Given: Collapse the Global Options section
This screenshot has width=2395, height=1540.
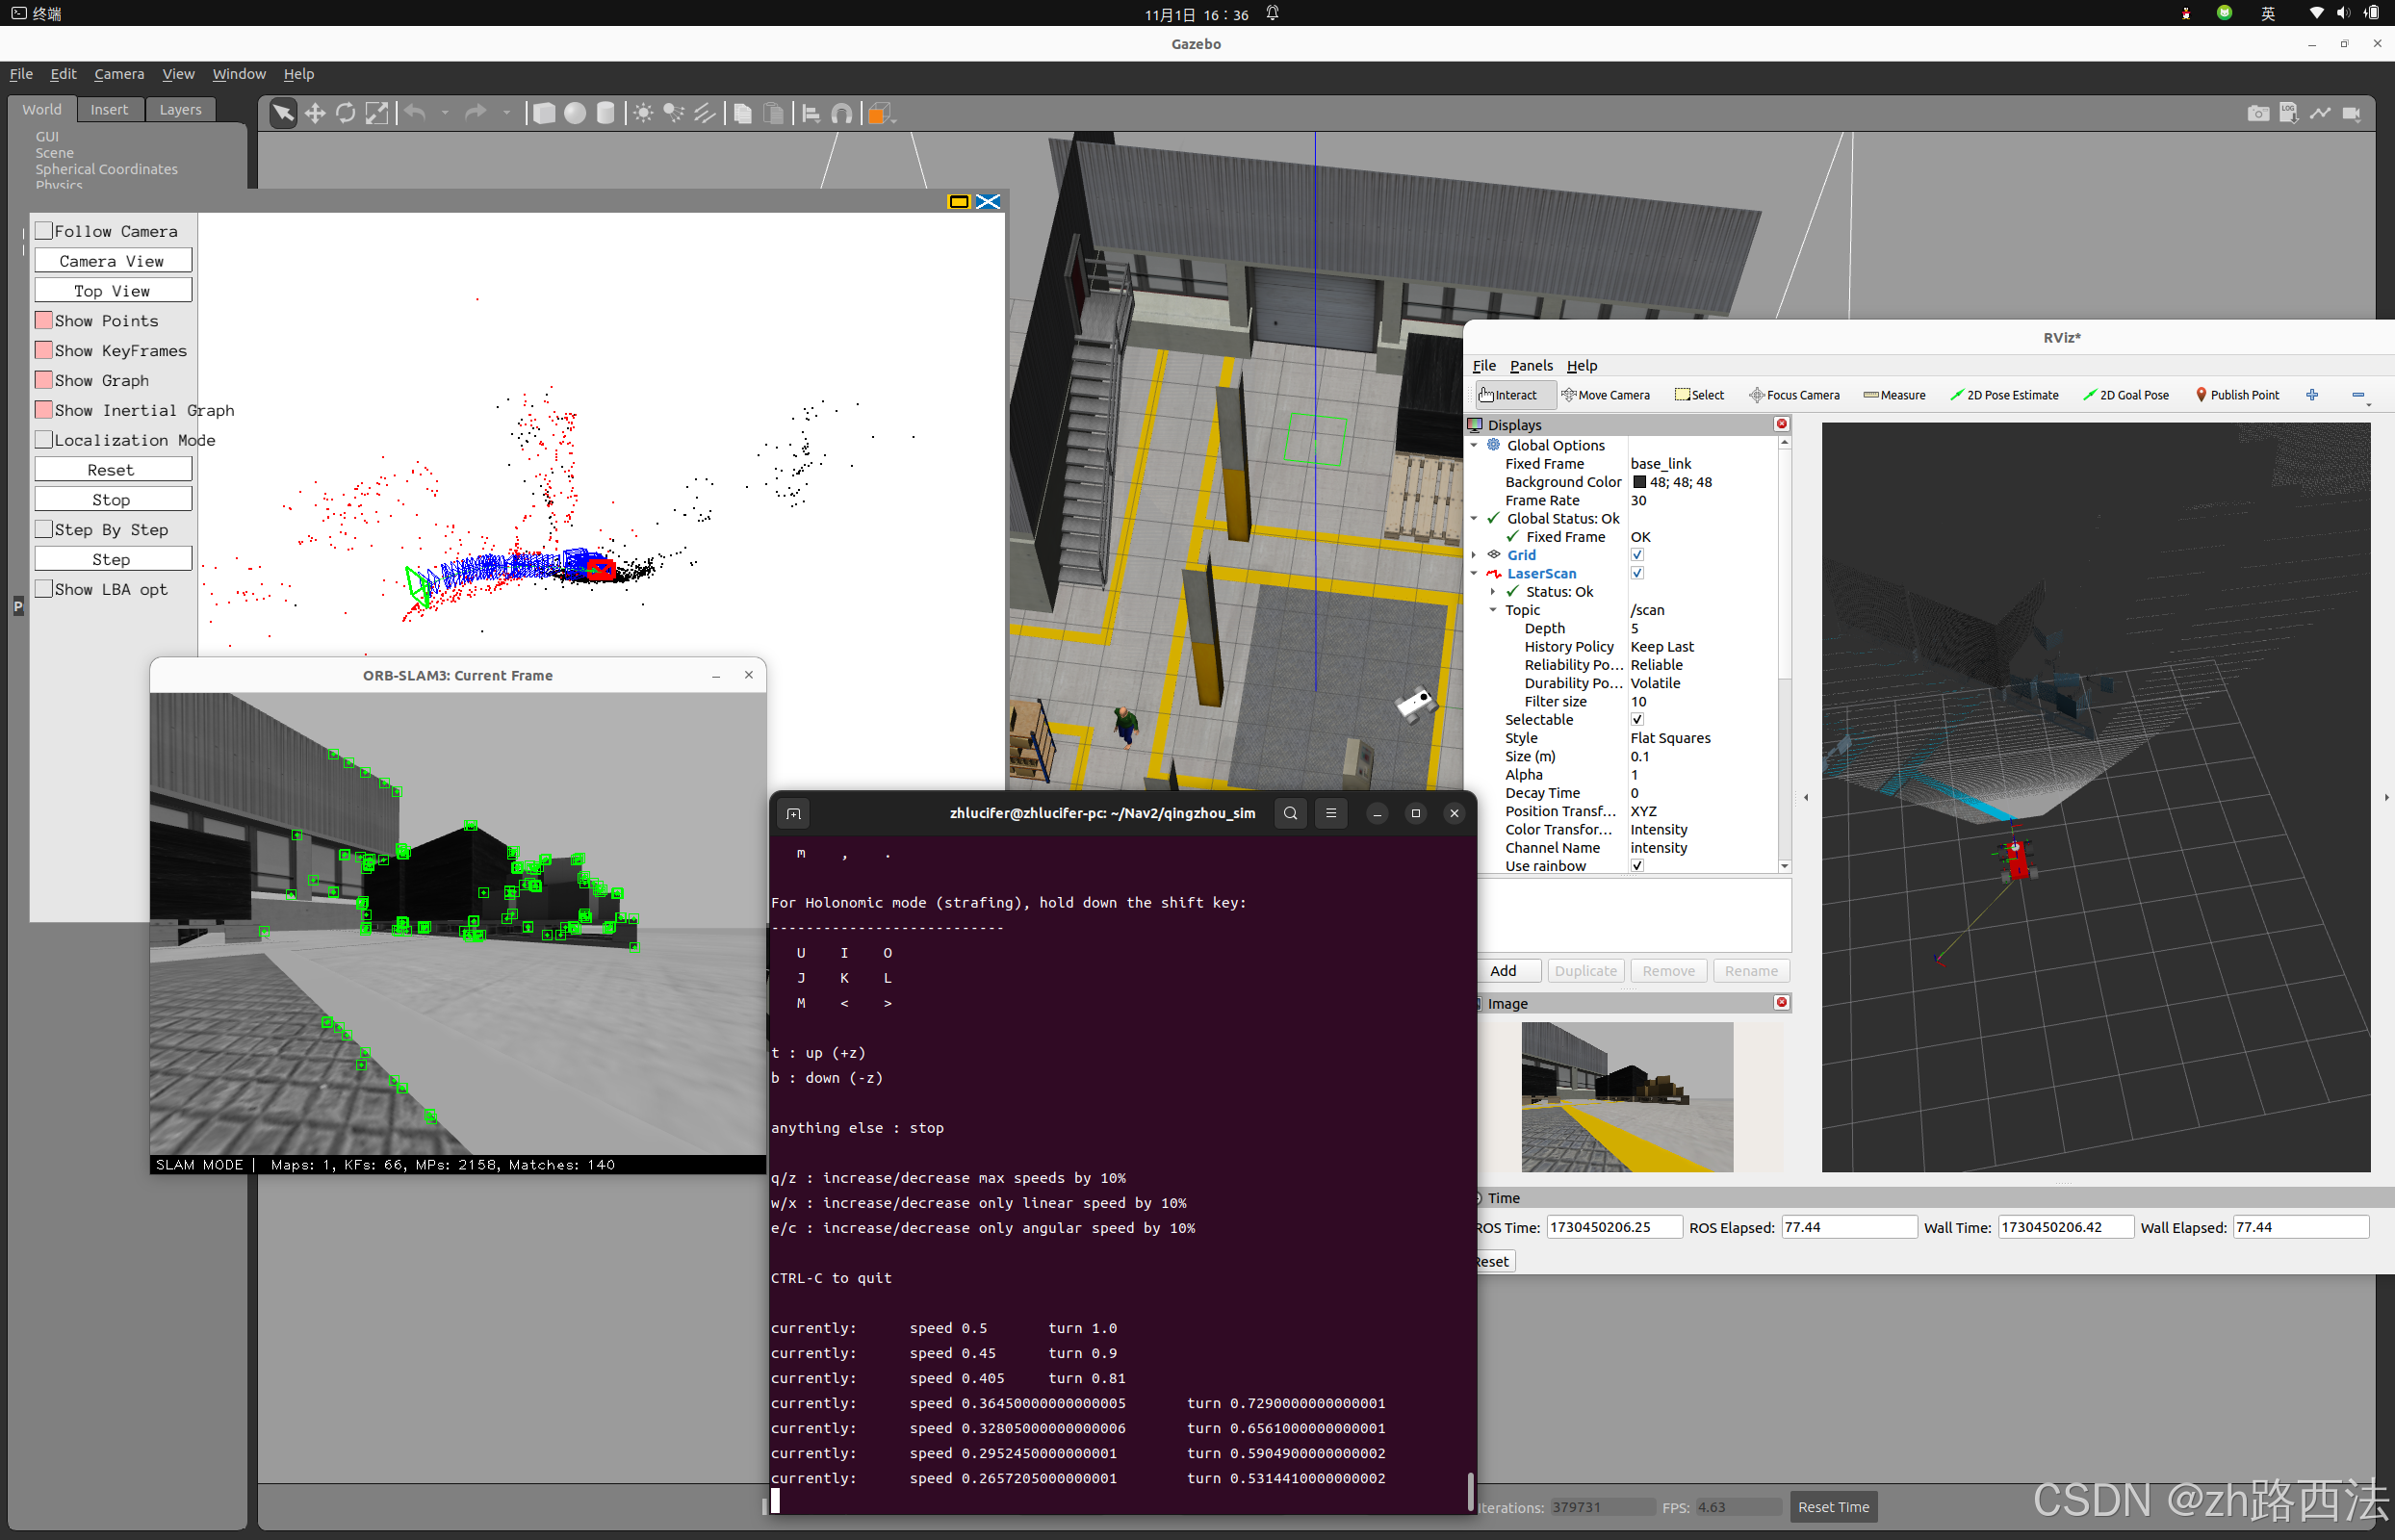Looking at the screenshot, I should point(1474,445).
